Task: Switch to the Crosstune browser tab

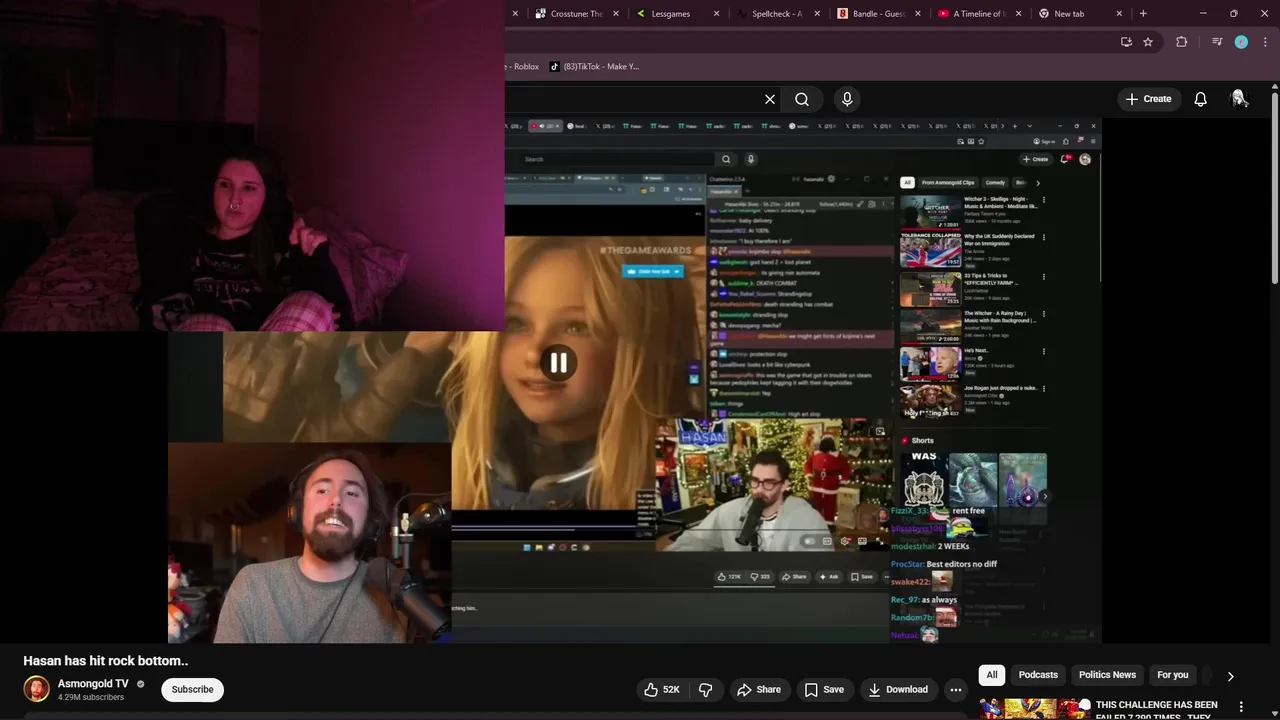Action: coord(576,14)
